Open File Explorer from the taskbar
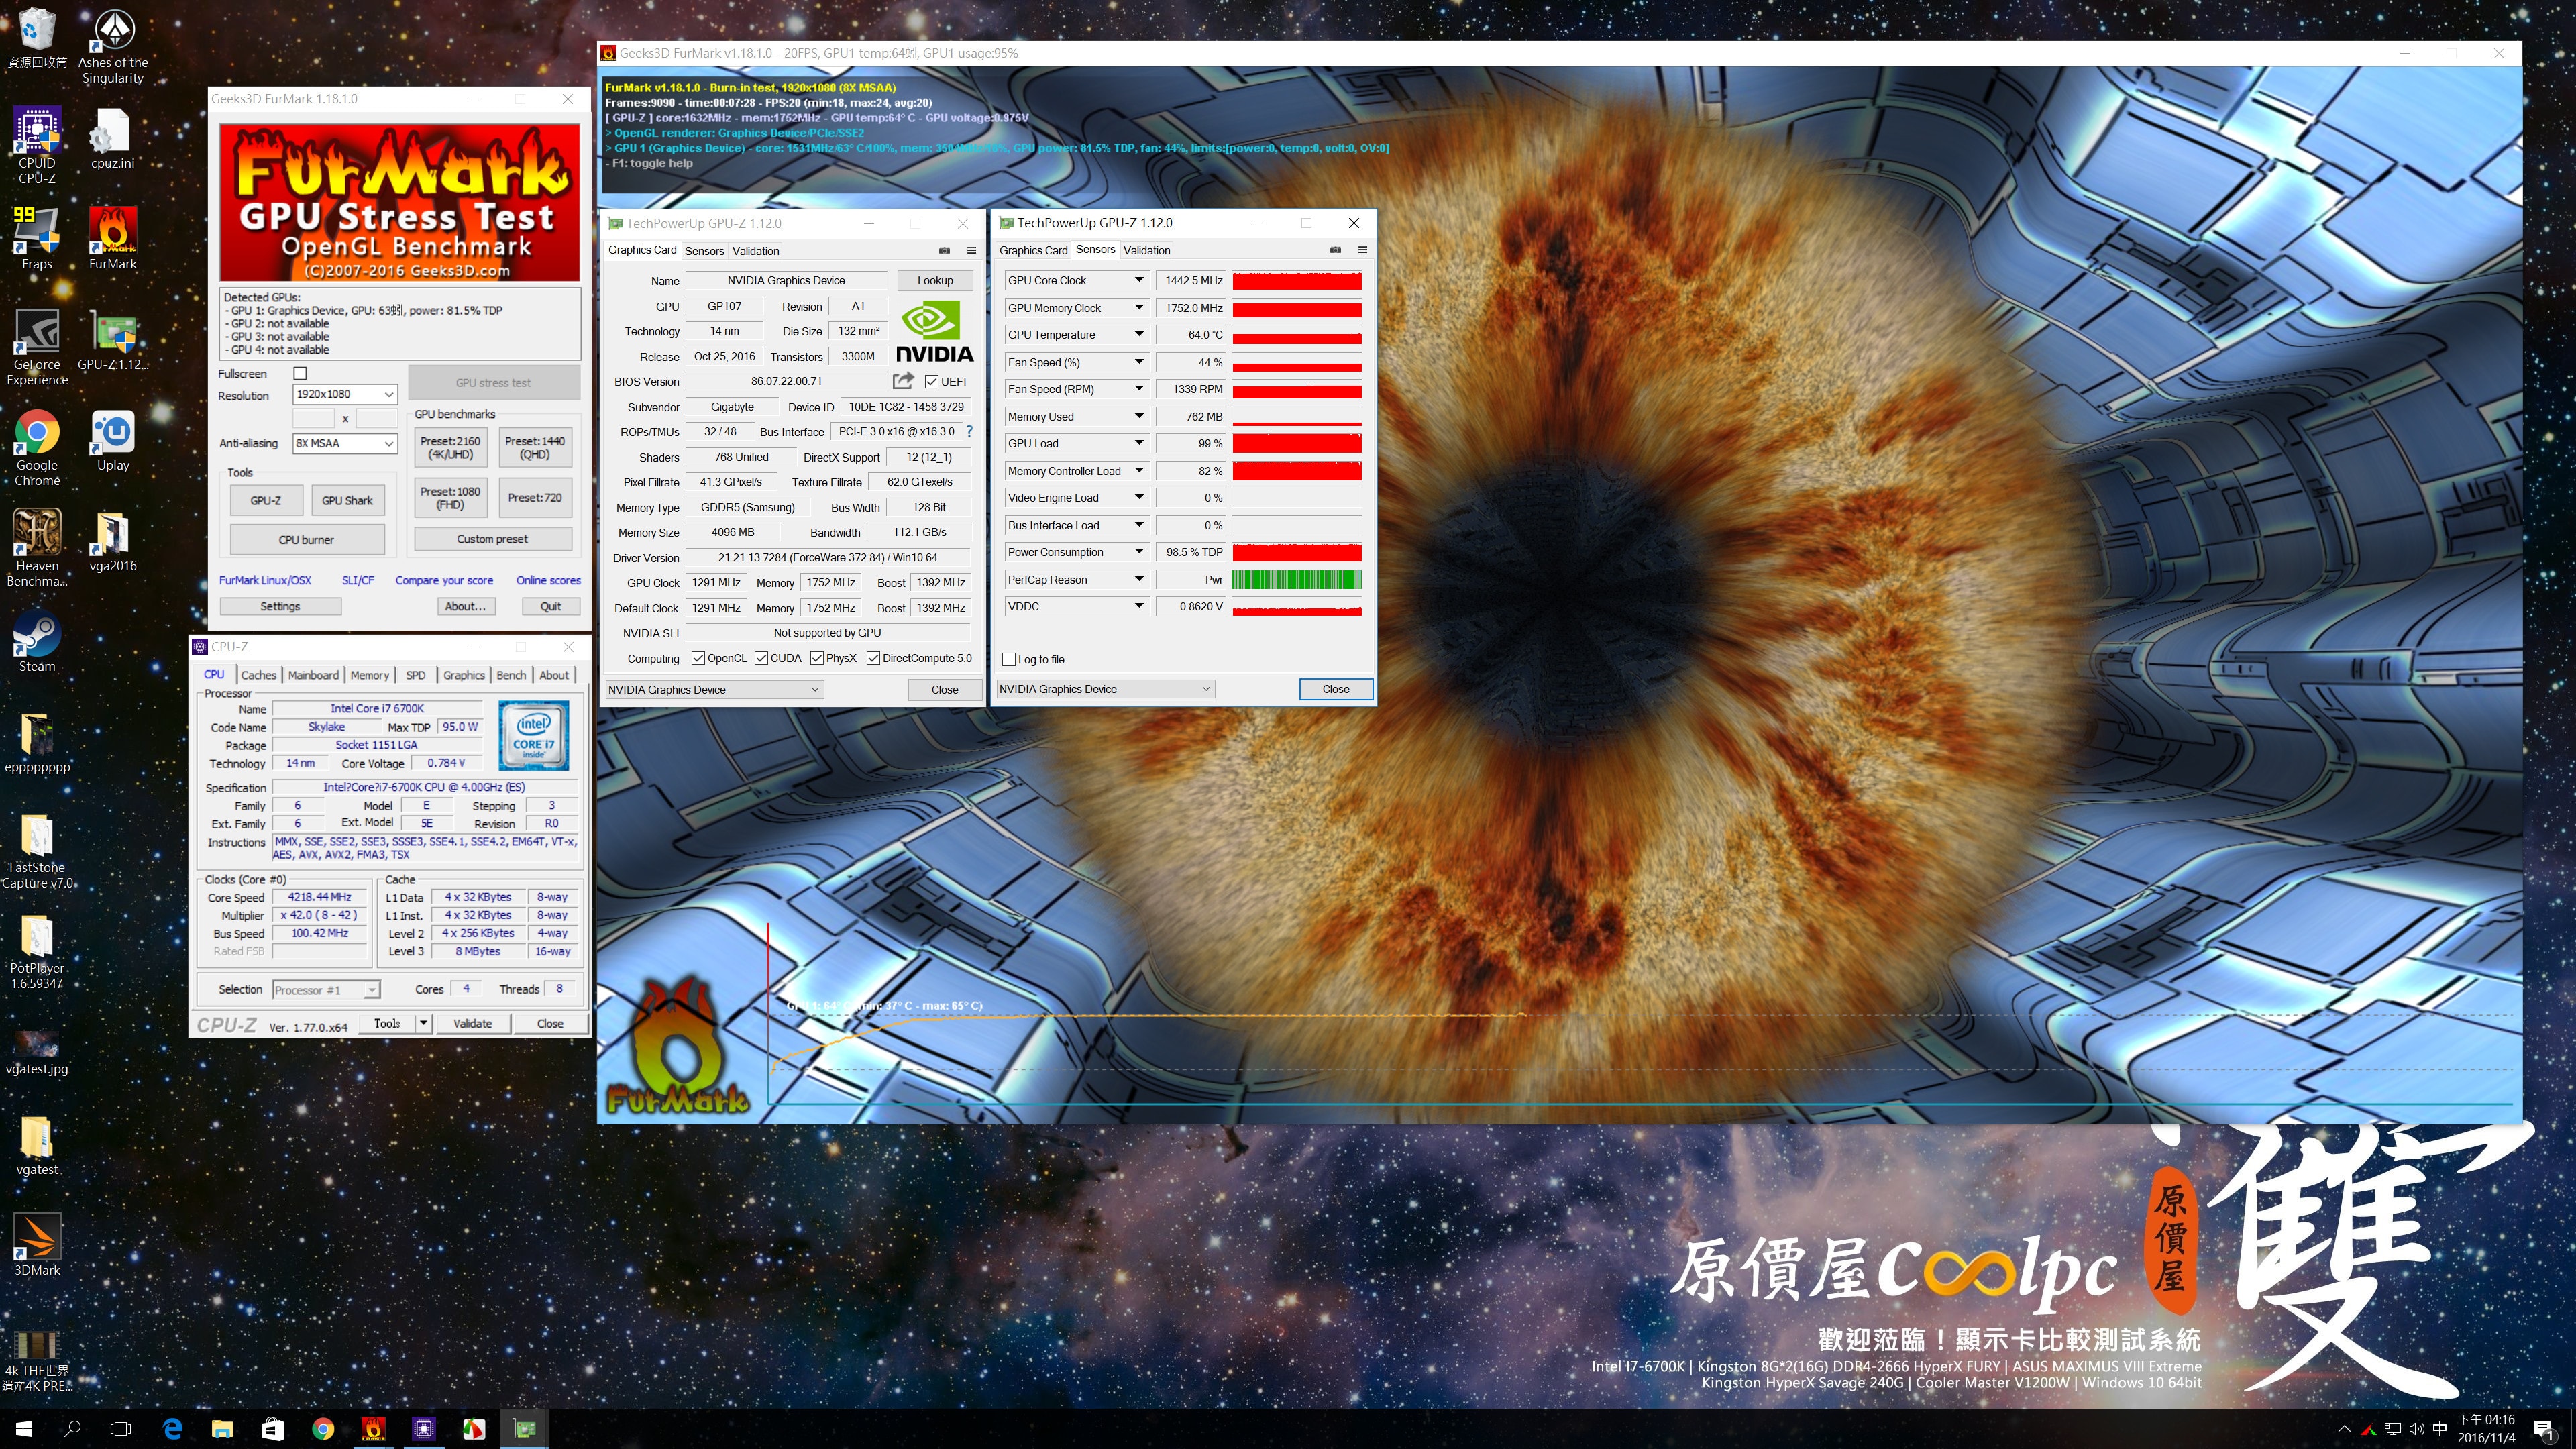 222,1429
